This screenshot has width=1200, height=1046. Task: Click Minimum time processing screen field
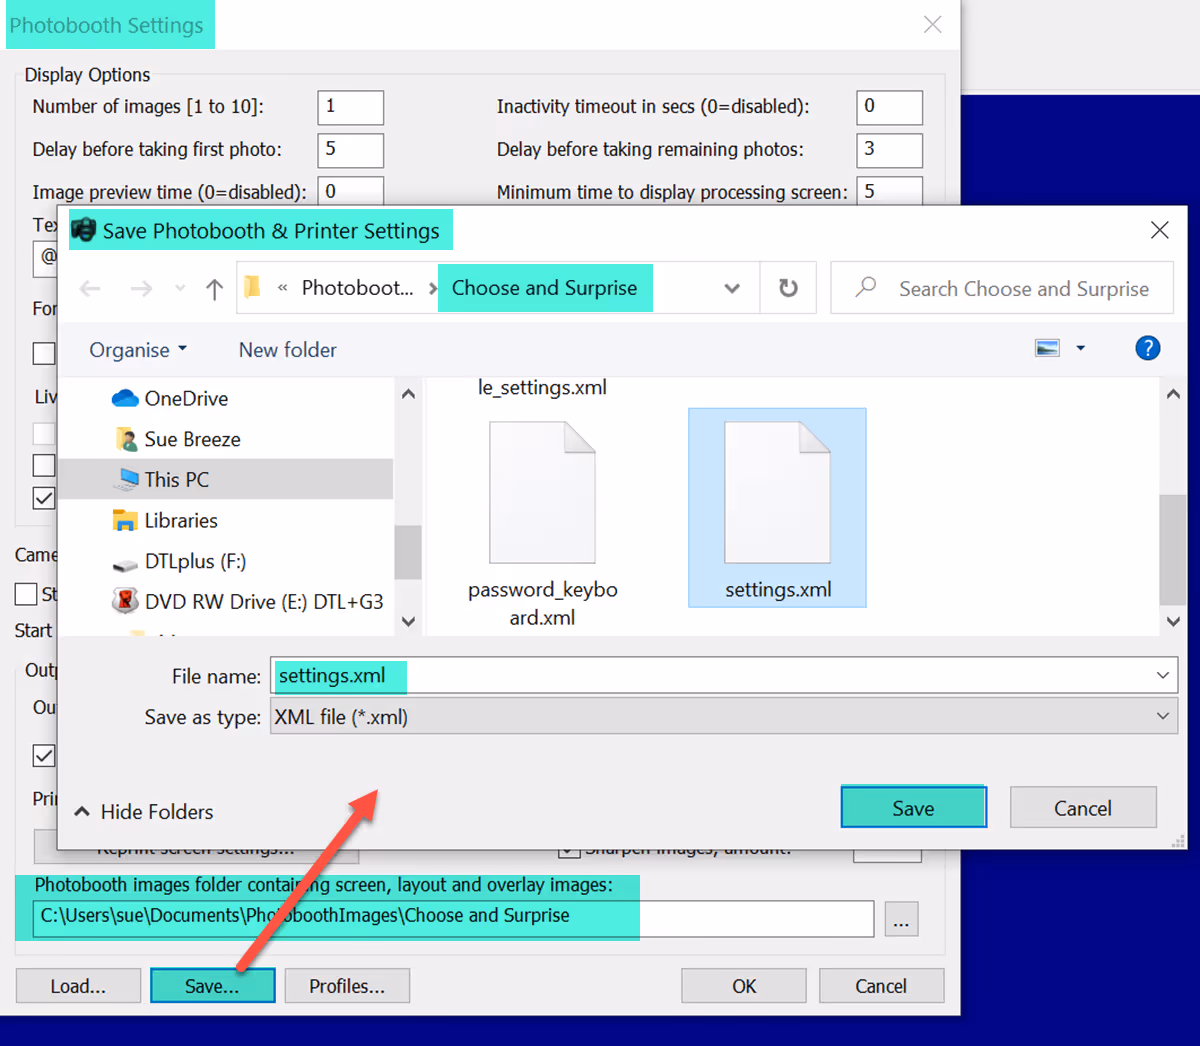(x=889, y=191)
